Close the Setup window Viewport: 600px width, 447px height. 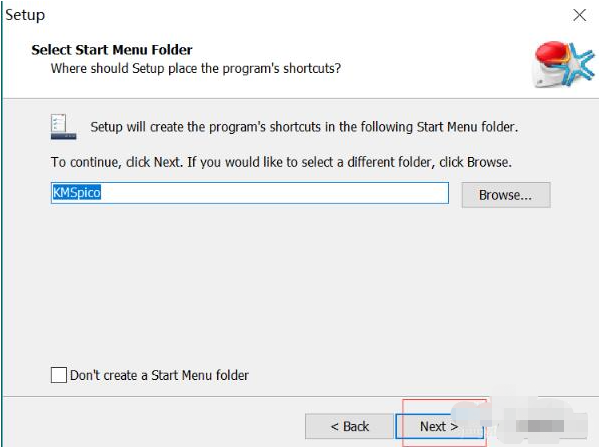point(579,15)
